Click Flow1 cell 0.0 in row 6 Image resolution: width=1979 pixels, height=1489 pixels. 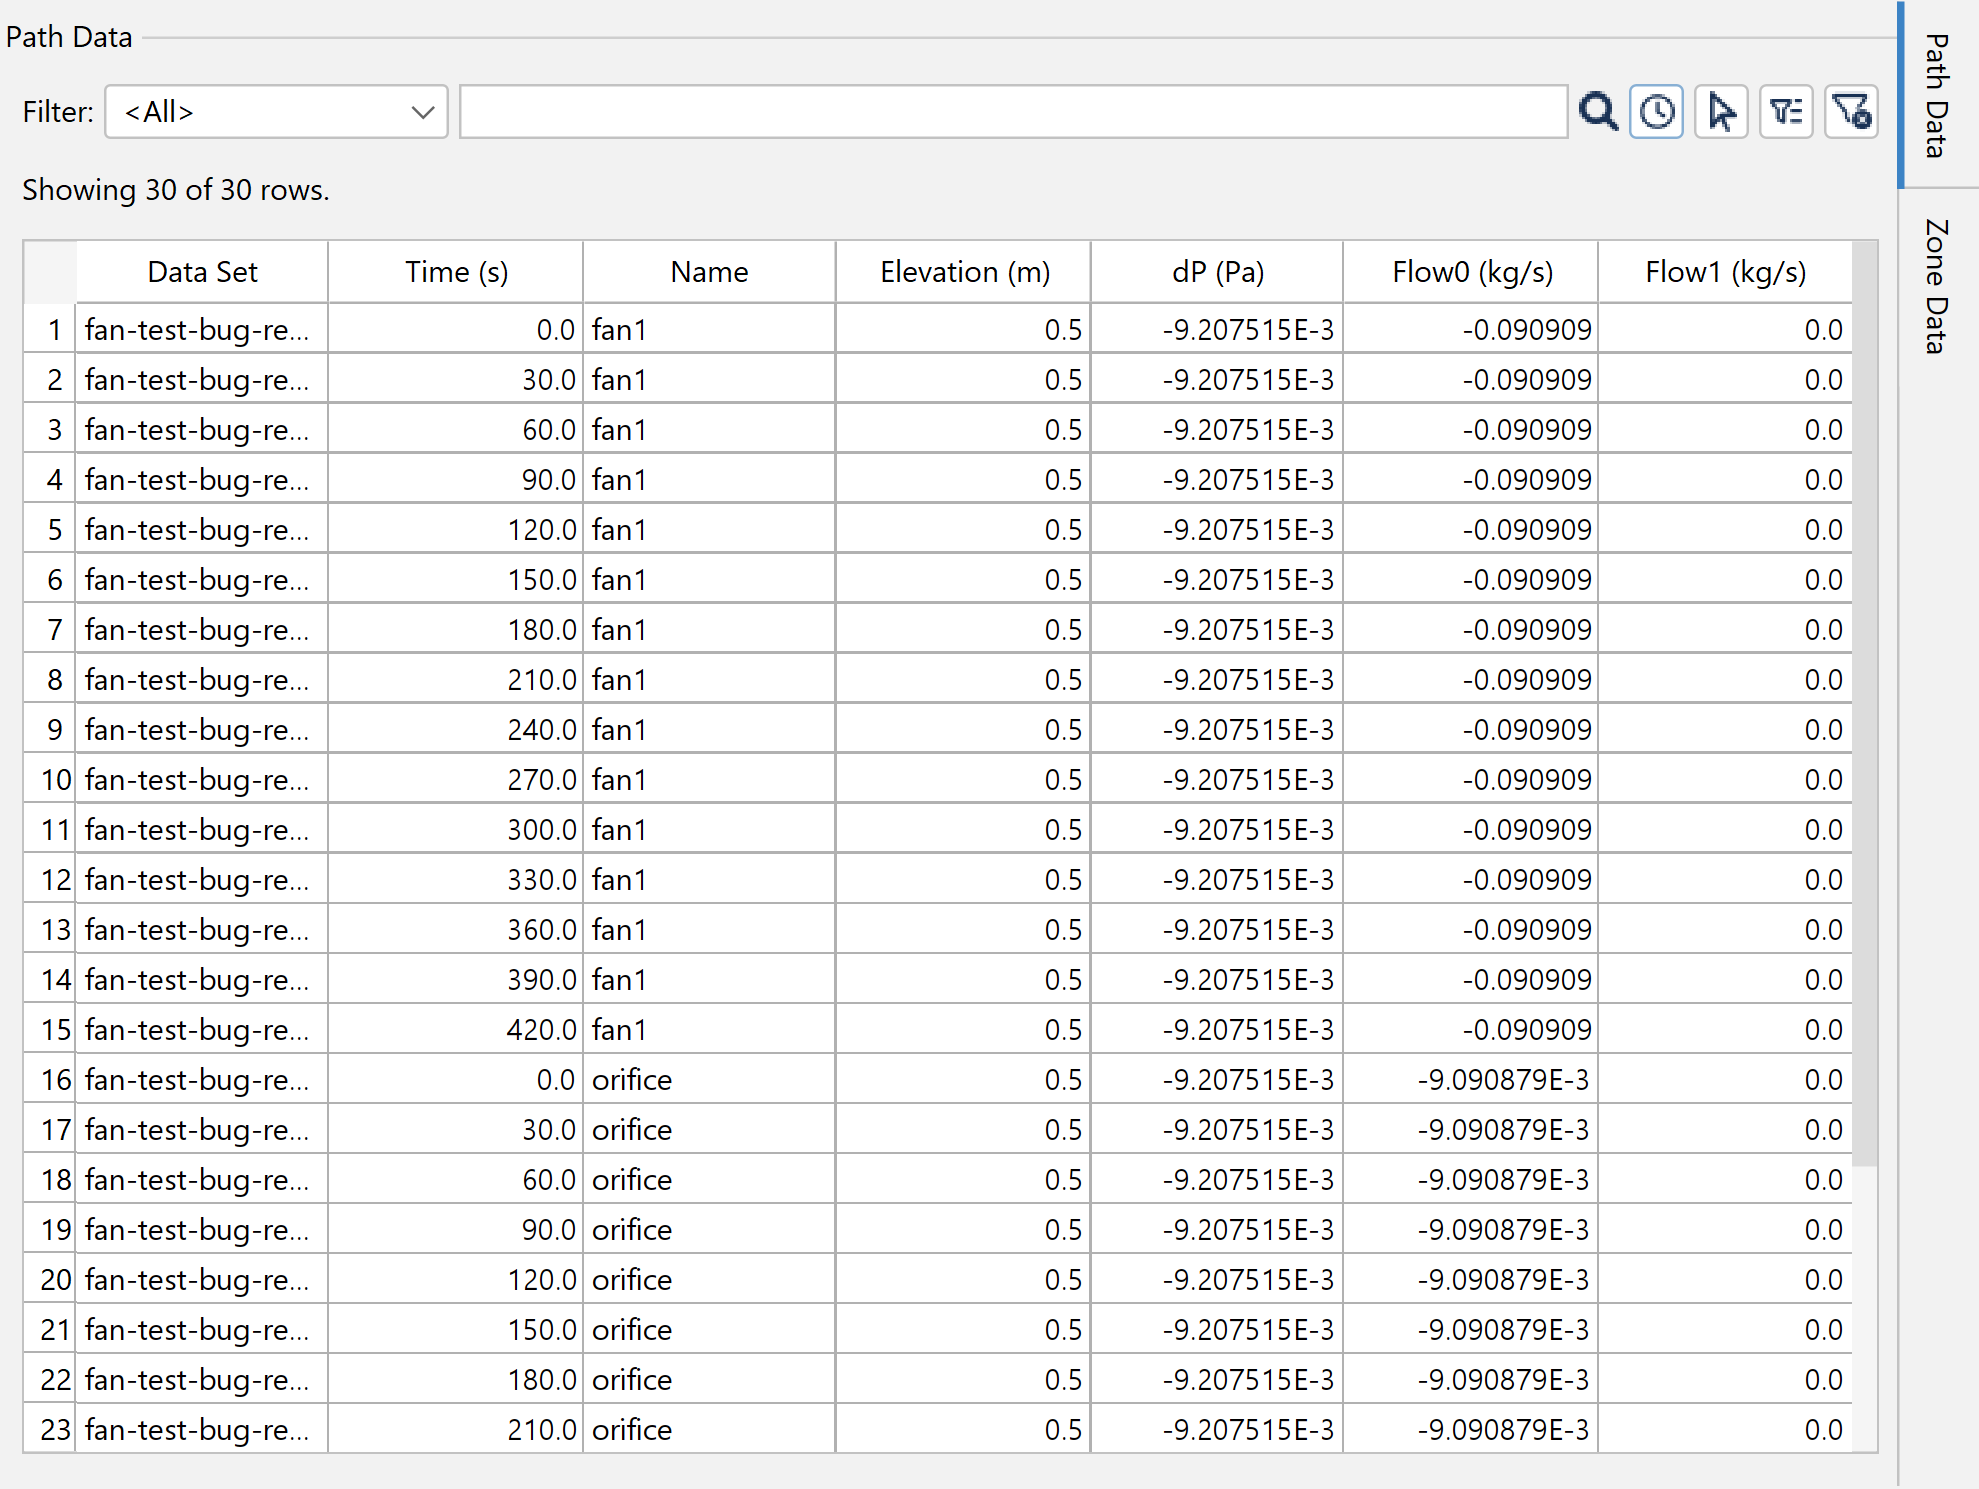[1725, 579]
